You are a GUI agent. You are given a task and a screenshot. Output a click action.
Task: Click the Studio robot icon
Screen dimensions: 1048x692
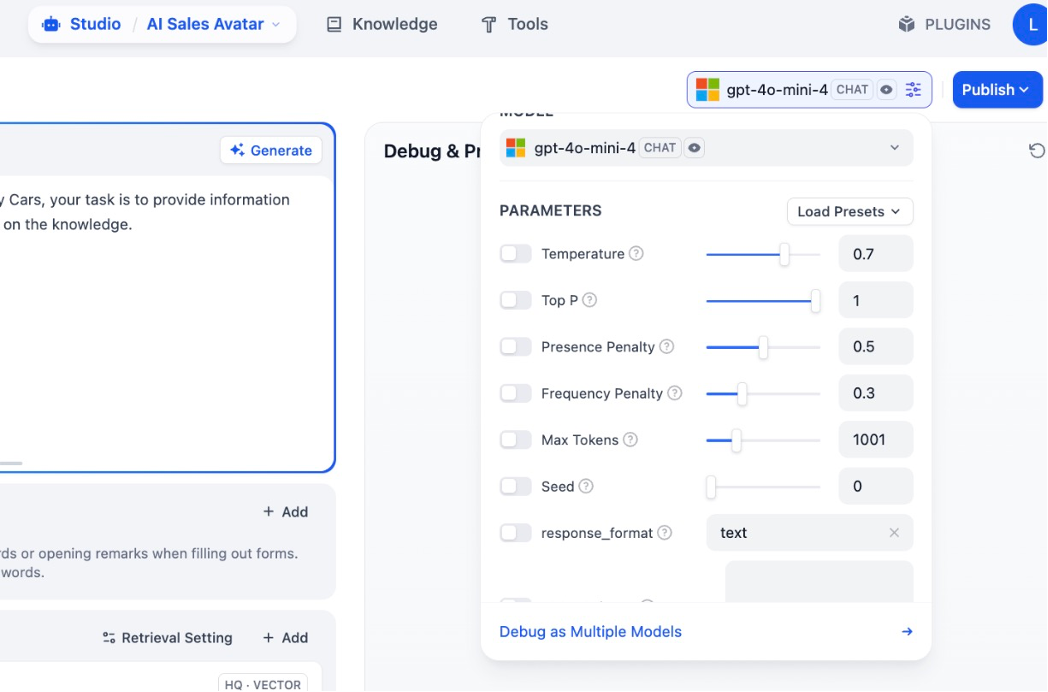tap(51, 25)
